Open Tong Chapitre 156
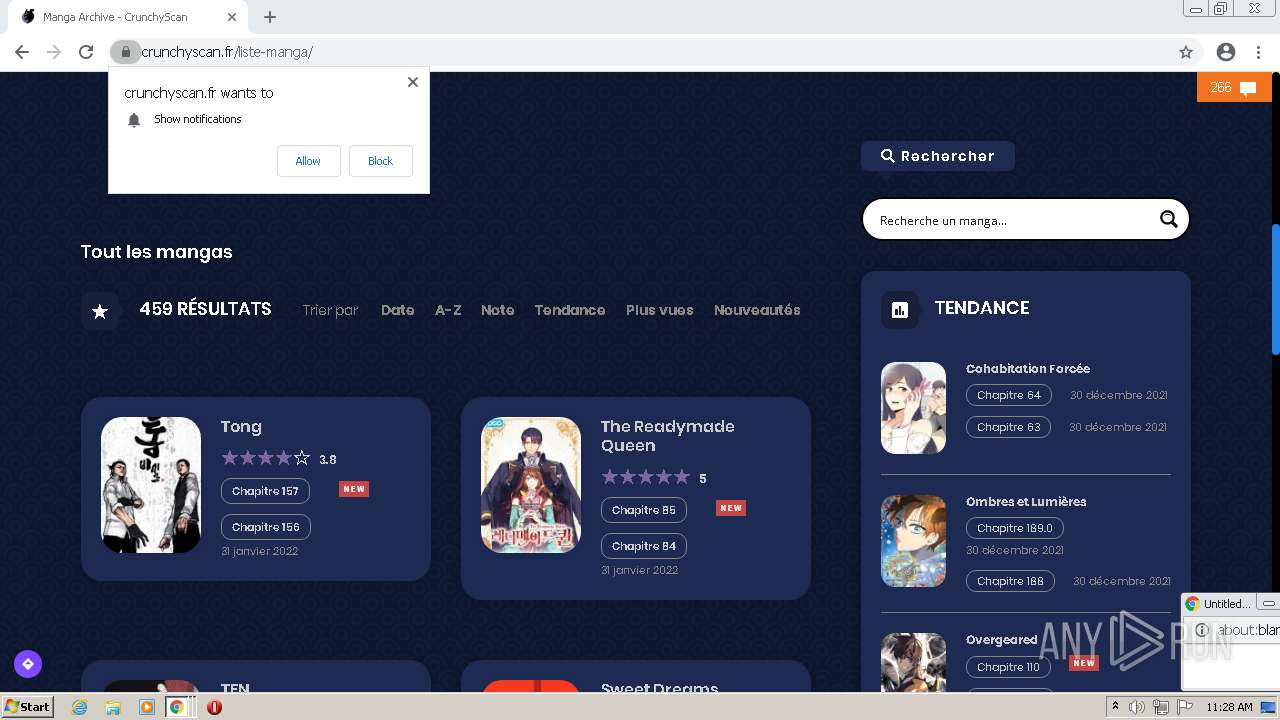1280x720 pixels. (x=266, y=527)
